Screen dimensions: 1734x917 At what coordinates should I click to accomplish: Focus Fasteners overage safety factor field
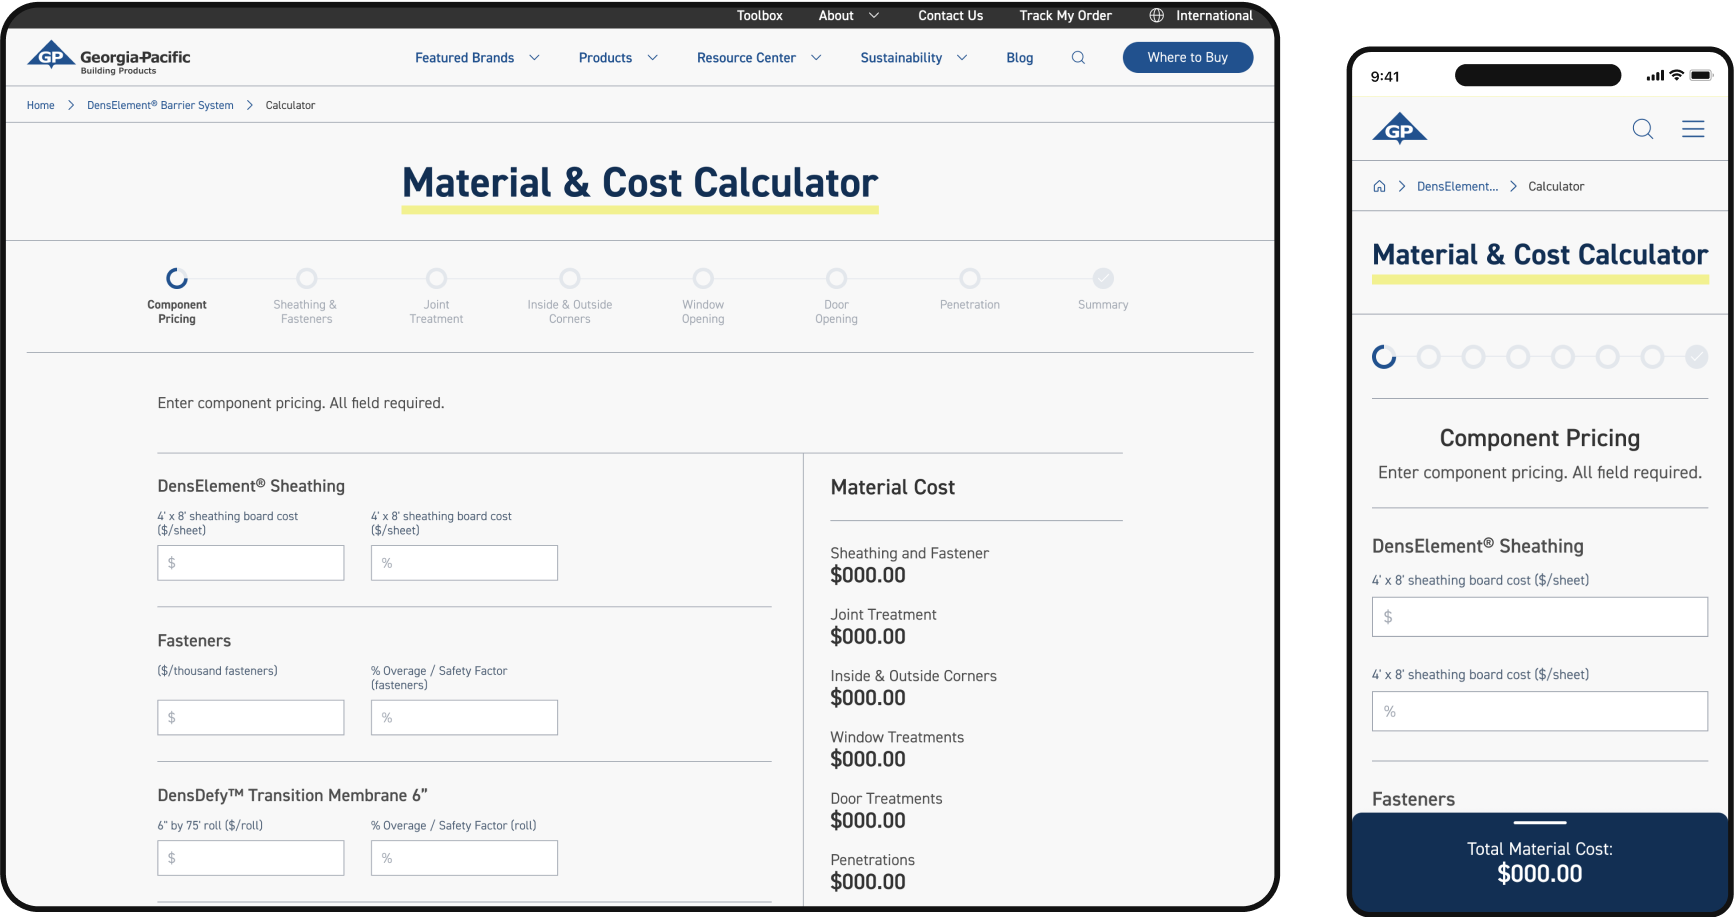point(464,718)
